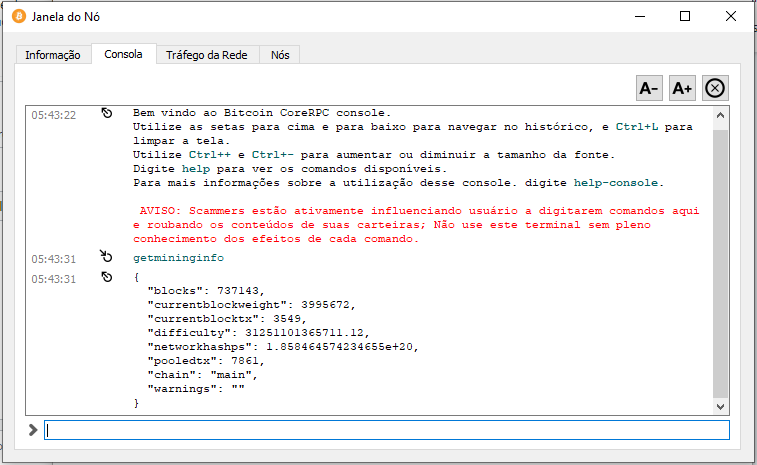Click the help-console keyword in welcome text
The width and height of the screenshot is (757, 465).
(x=616, y=183)
